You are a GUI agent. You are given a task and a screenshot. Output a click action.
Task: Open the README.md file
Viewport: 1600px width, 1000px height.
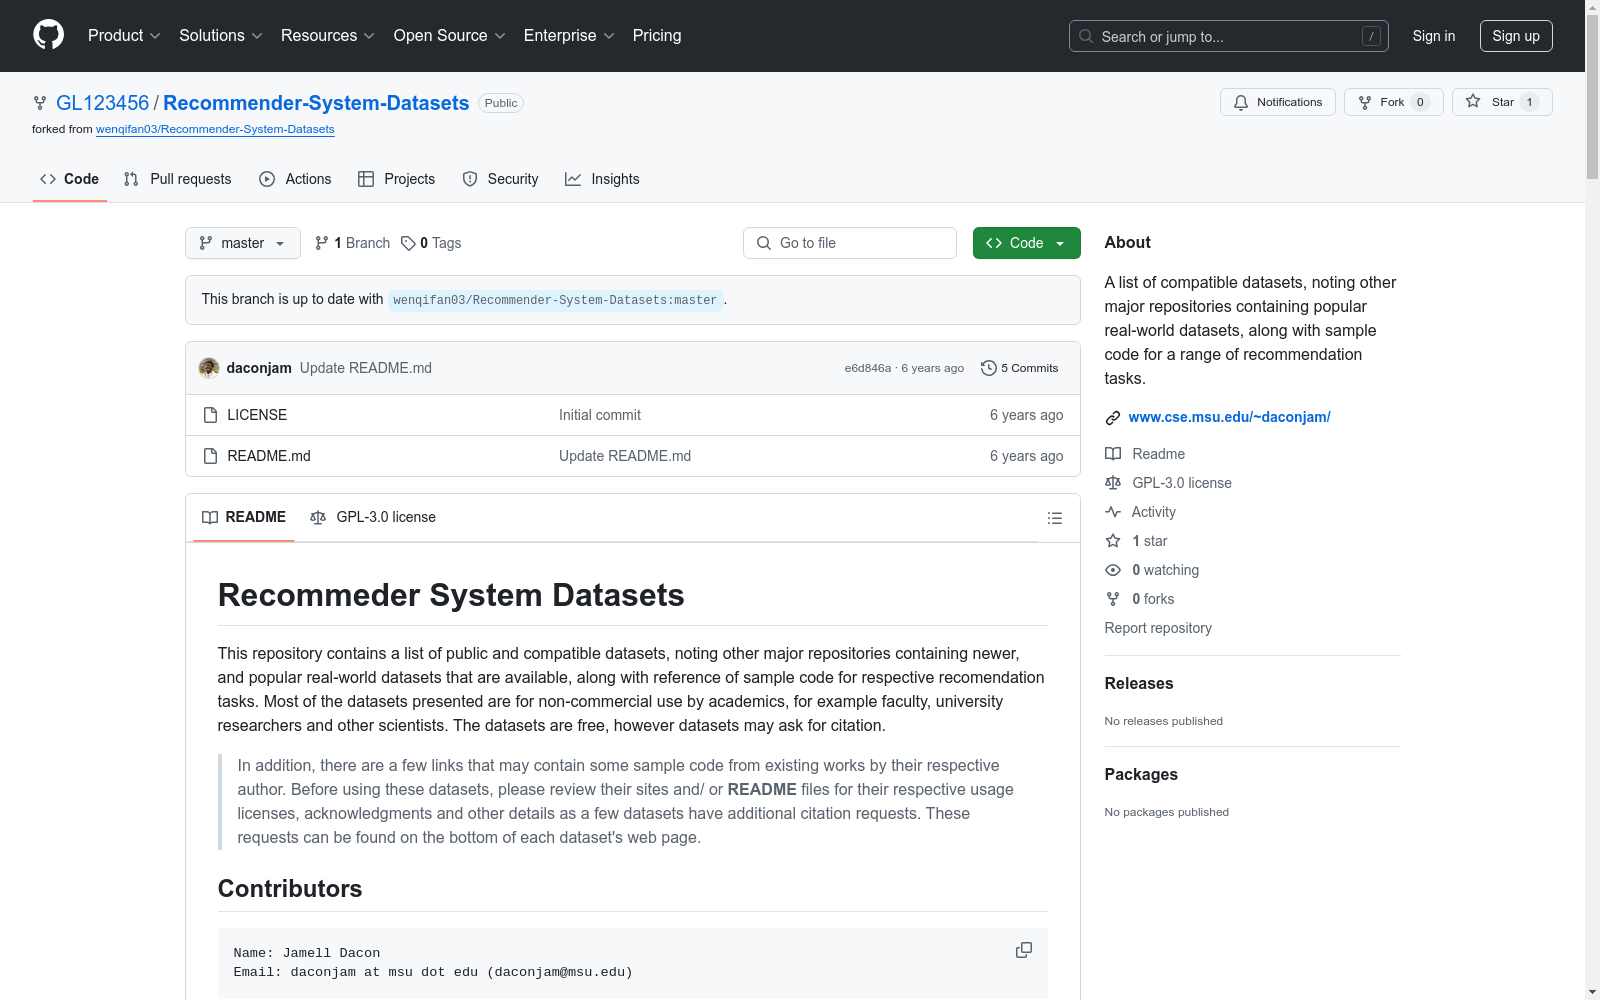[x=269, y=456]
